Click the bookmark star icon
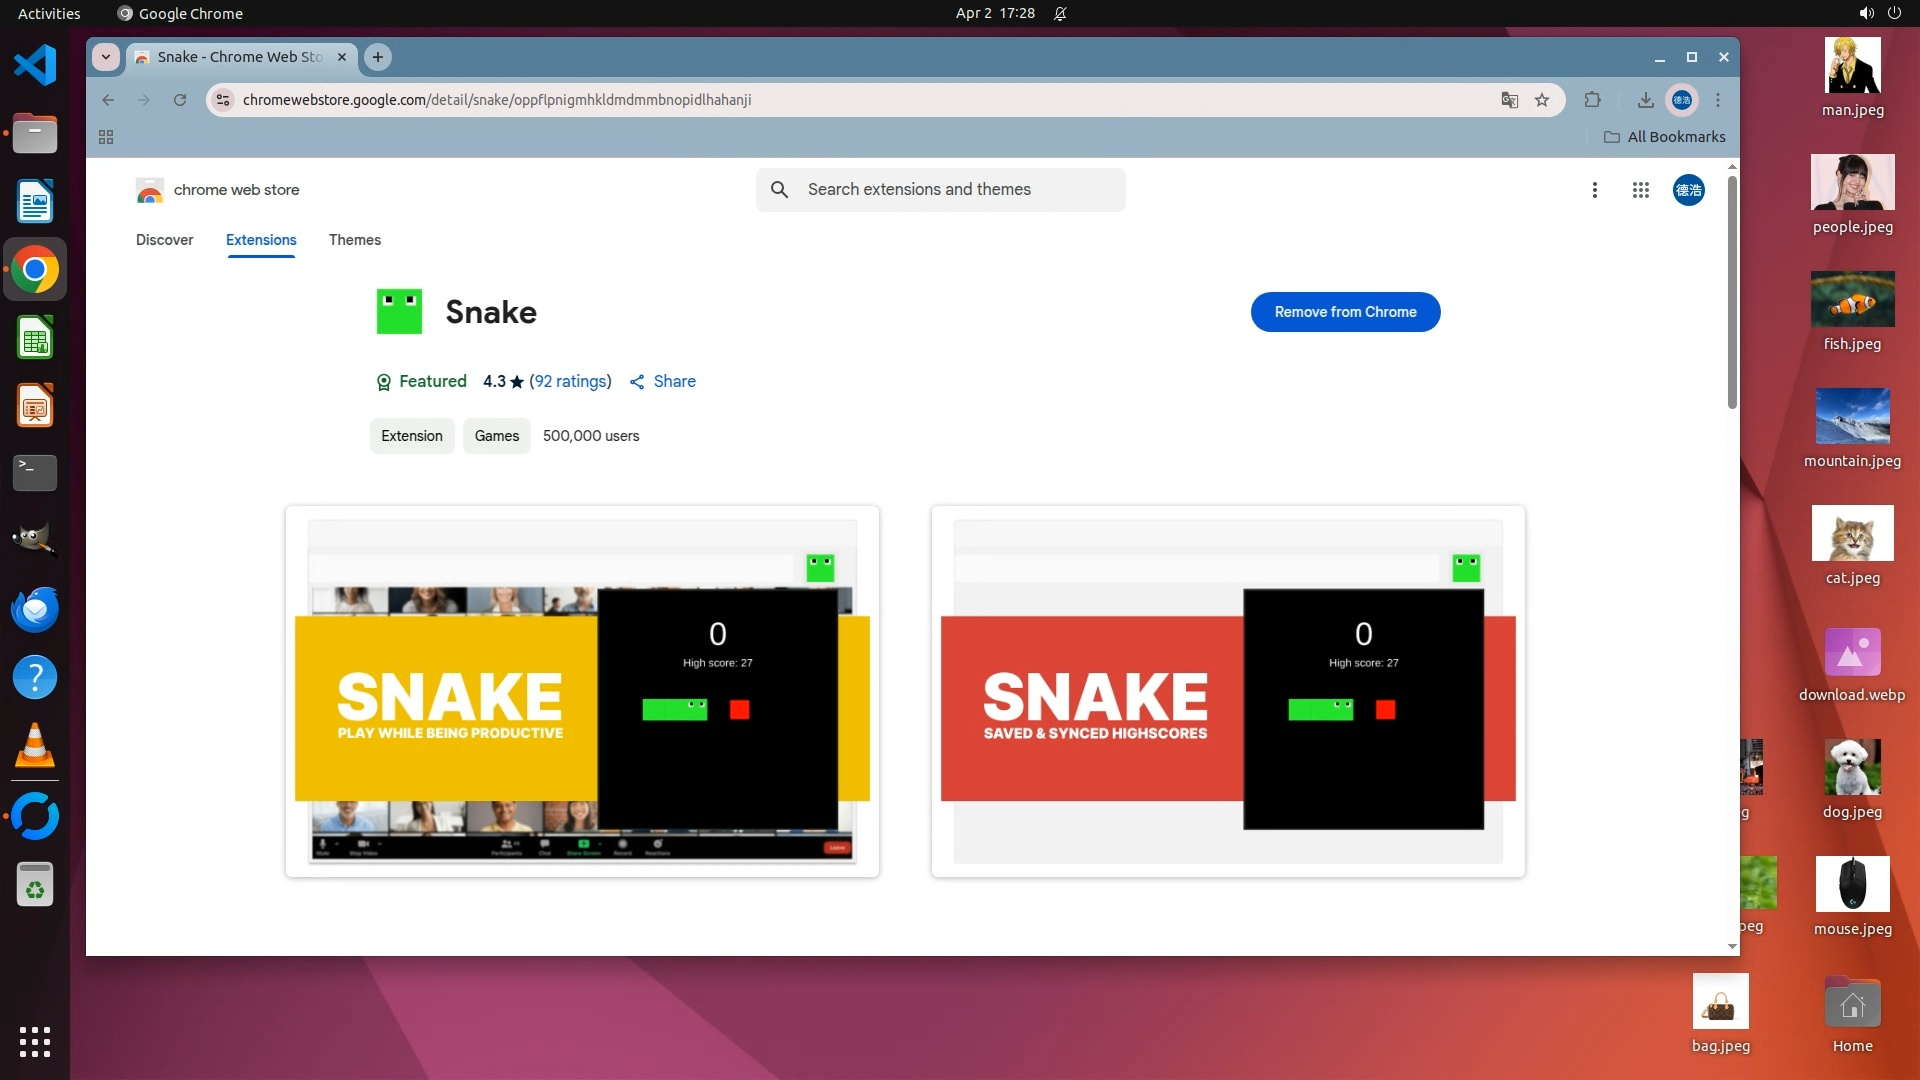1920x1080 pixels. click(x=1542, y=100)
